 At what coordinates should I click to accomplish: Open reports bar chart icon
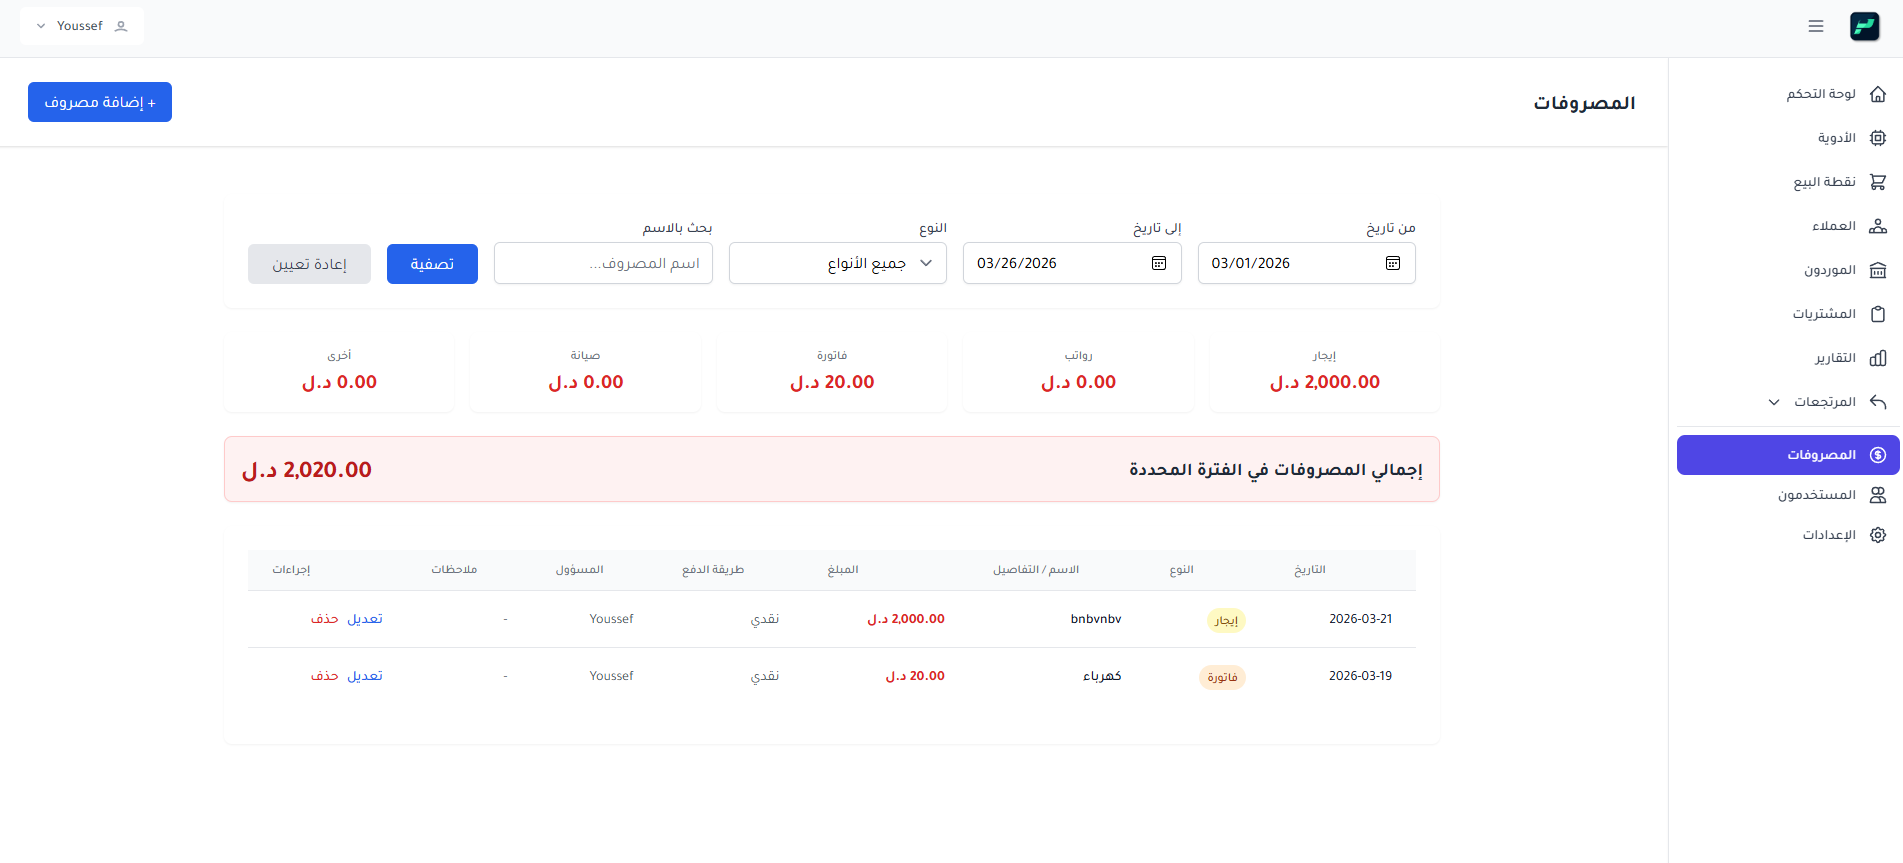point(1878,358)
